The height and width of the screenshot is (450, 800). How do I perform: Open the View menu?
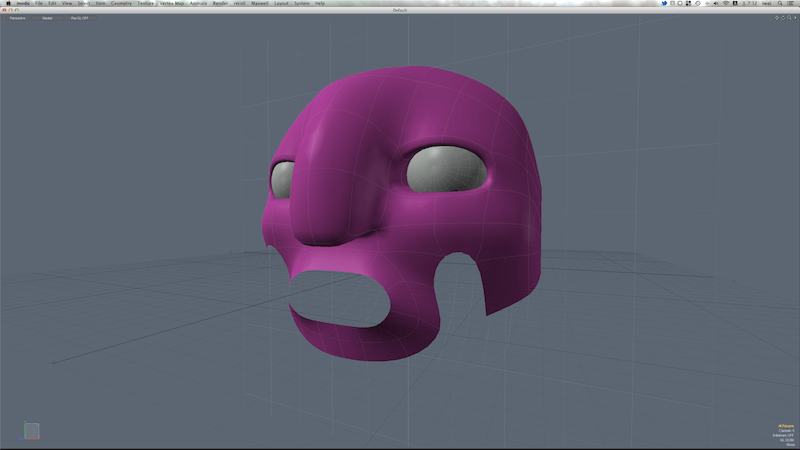coord(67,3)
